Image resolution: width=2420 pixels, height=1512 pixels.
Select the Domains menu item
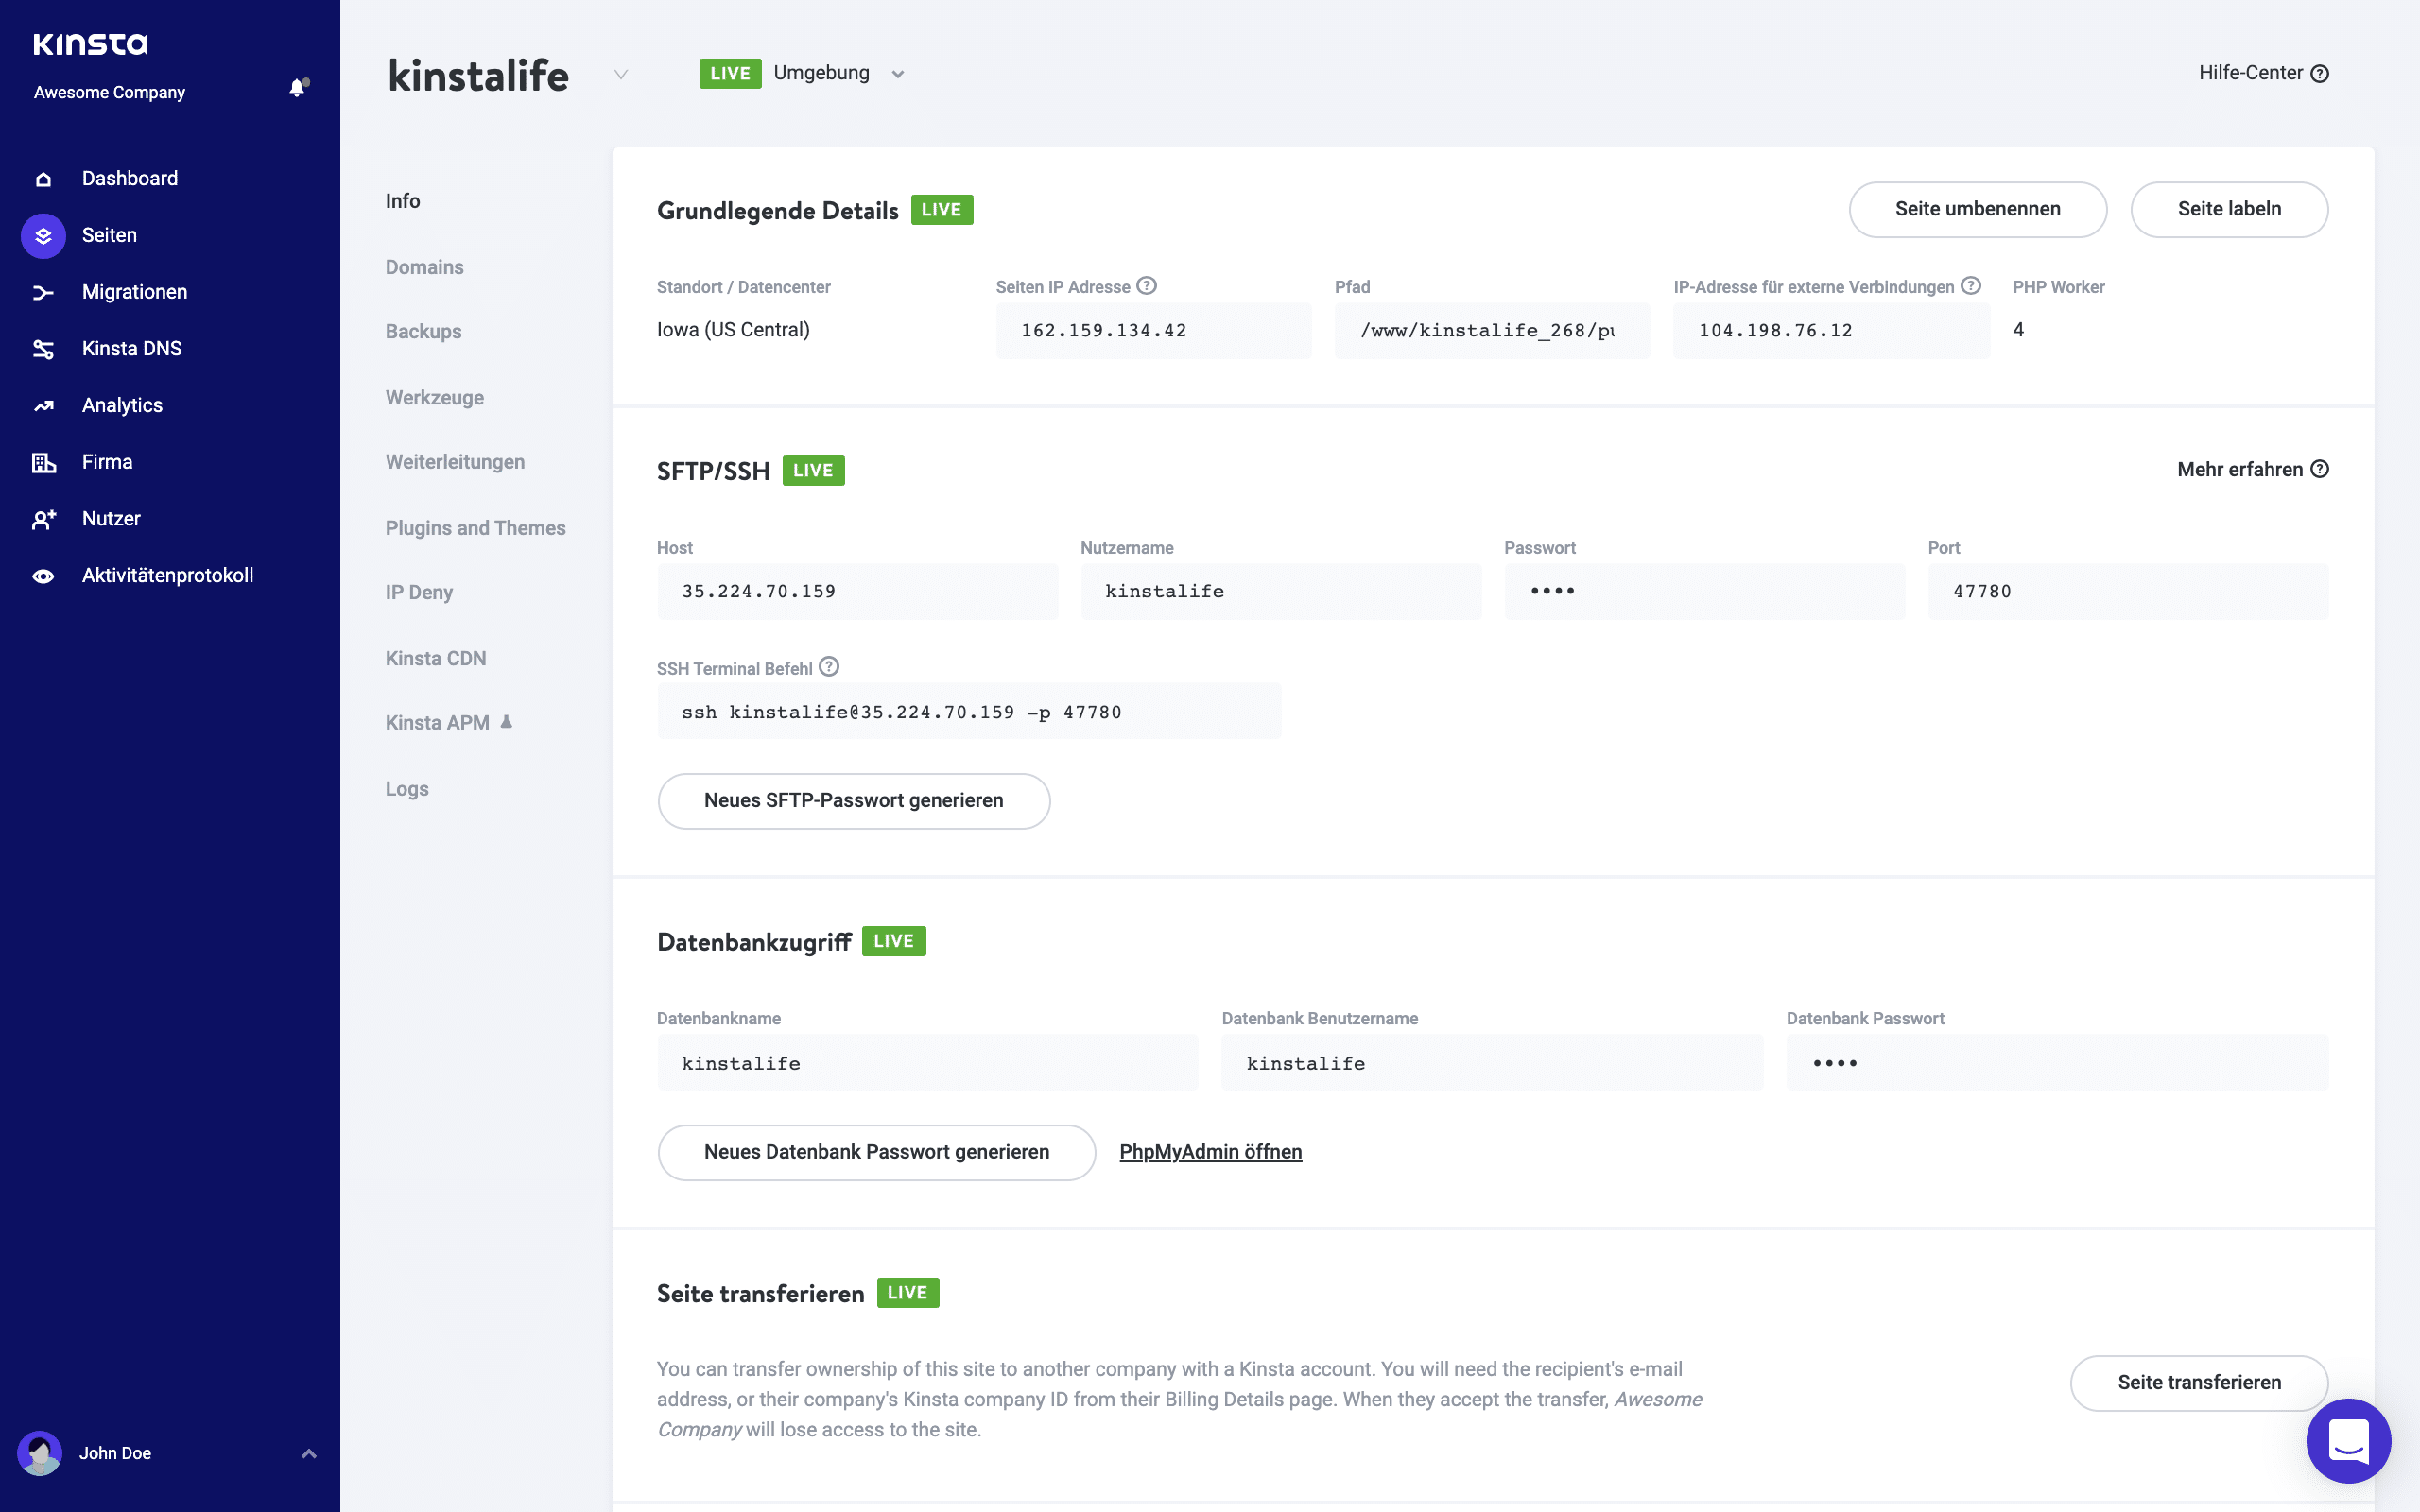point(423,266)
